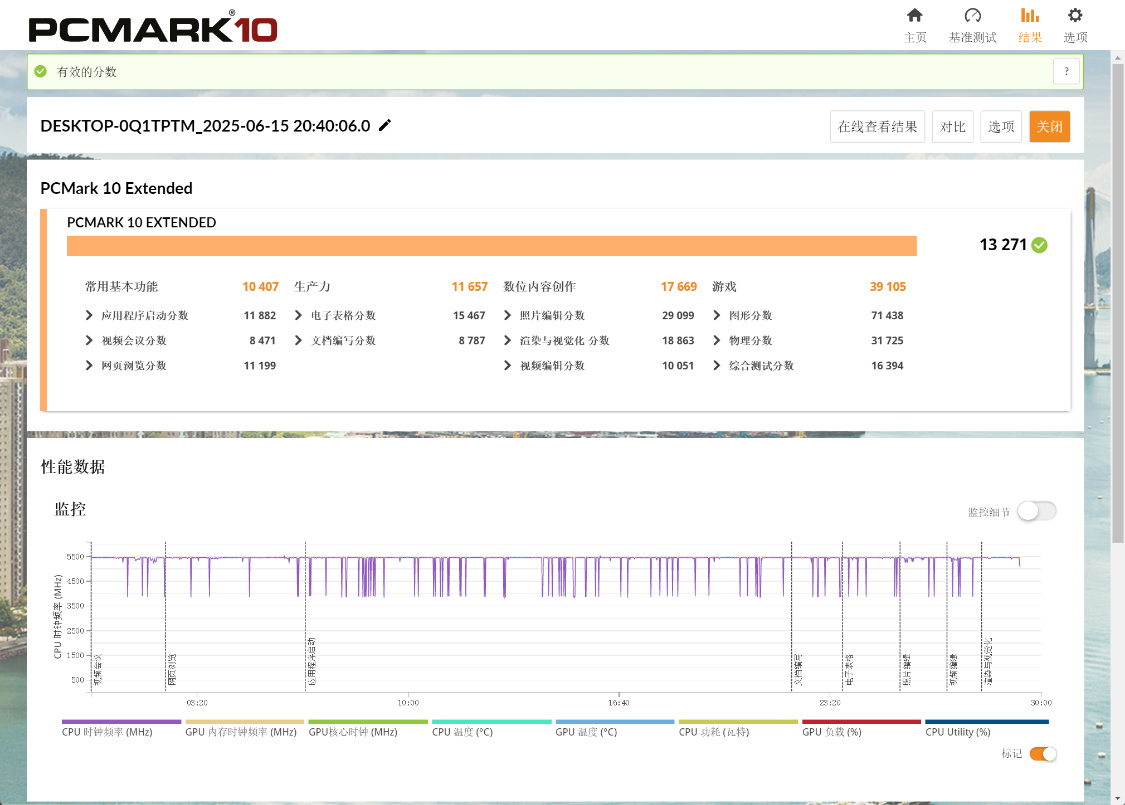Click the 应用程序启动 marker line in chart
The width and height of the screenshot is (1125, 805).
[306, 617]
